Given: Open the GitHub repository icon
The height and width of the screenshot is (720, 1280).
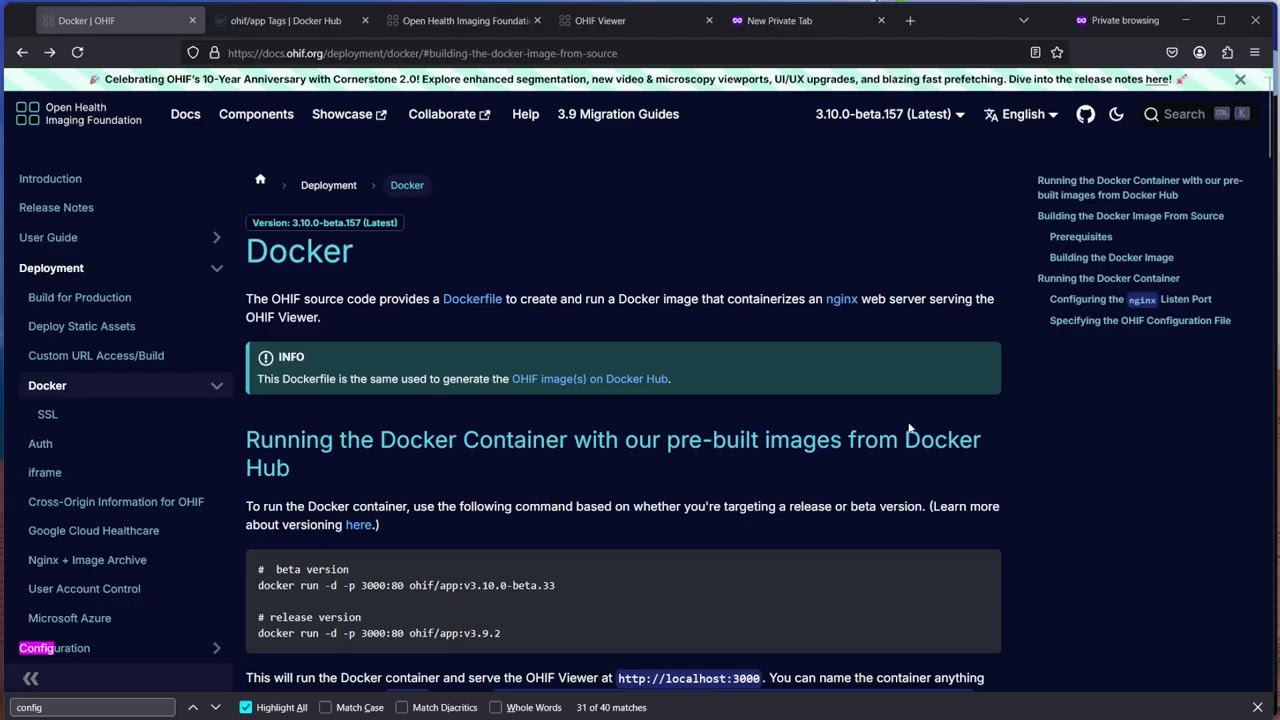Looking at the screenshot, I should [x=1085, y=114].
